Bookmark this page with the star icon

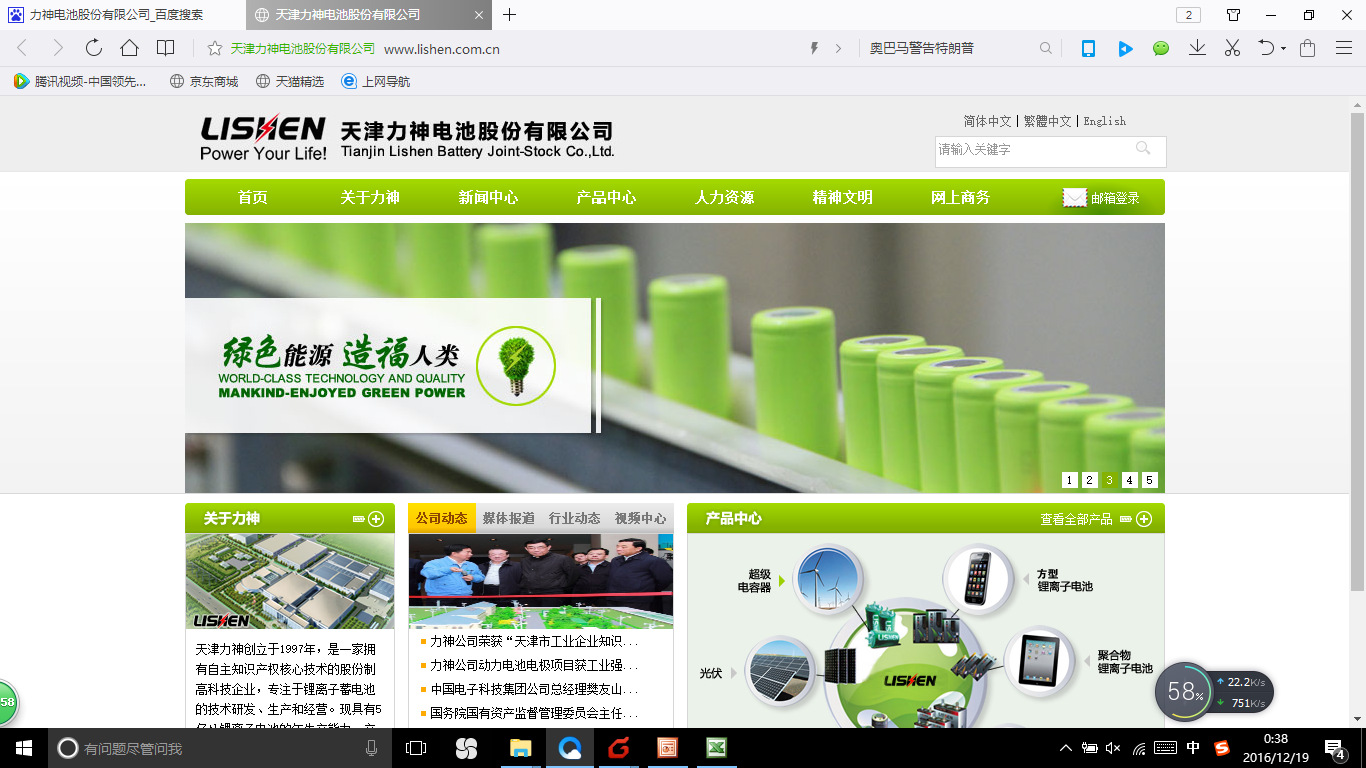pos(214,48)
